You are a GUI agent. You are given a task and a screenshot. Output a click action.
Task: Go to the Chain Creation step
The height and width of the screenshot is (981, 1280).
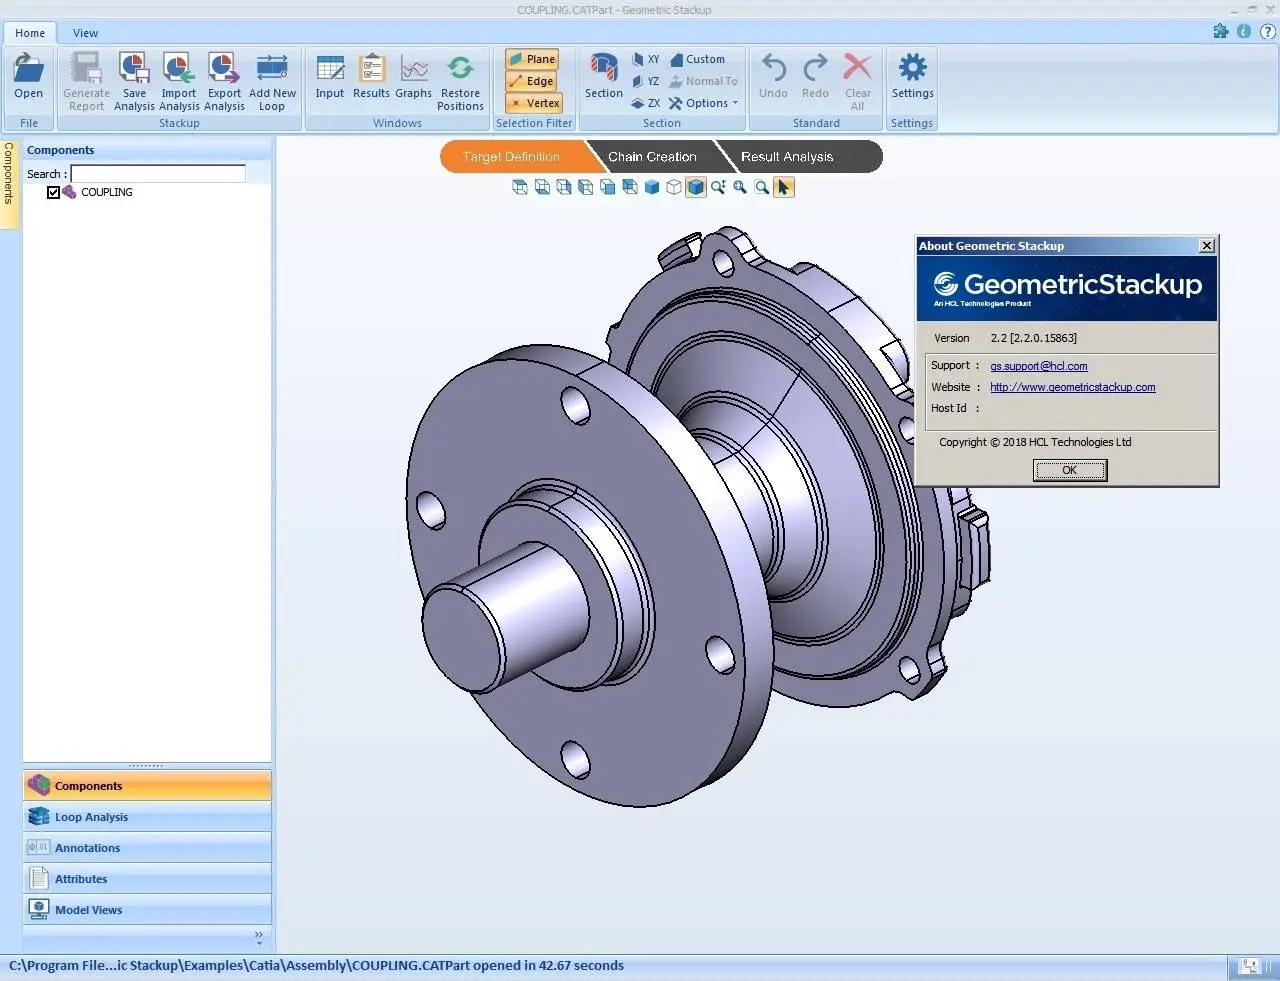652,157
